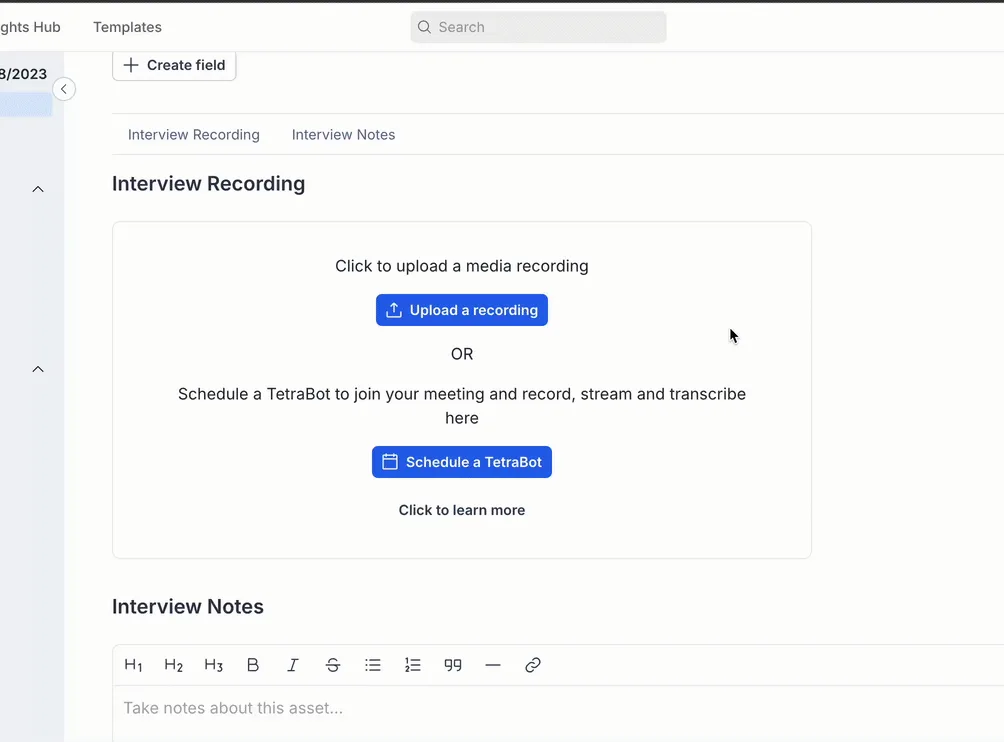
Task: Click the Interview Recording heading
Action: [209, 184]
